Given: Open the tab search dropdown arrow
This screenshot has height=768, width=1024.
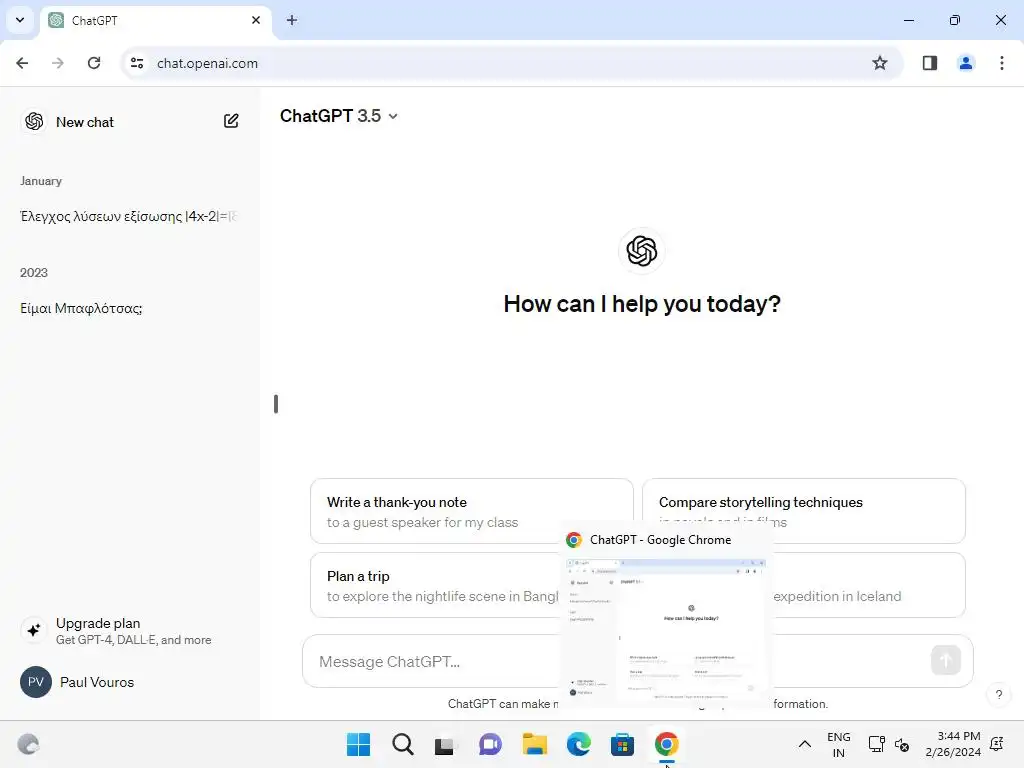Looking at the screenshot, I should [20, 20].
